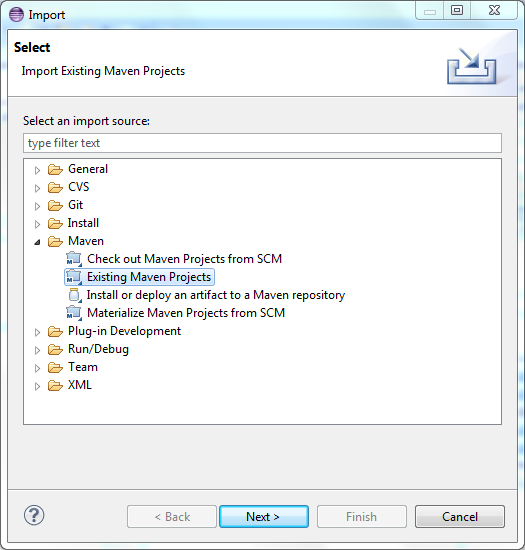Select Install or deploy an artifact entry

point(216,295)
